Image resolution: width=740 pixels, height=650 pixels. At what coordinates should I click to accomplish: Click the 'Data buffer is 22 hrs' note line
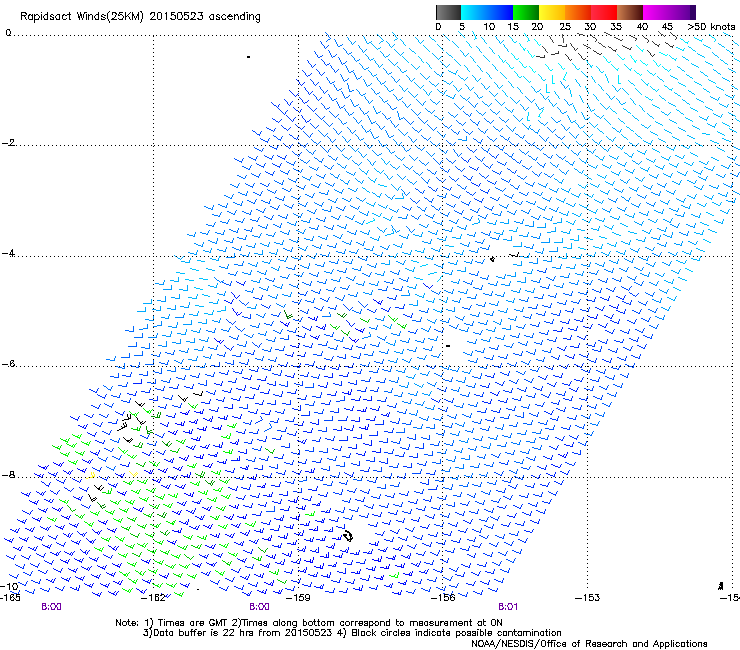pyautogui.click(x=352, y=633)
